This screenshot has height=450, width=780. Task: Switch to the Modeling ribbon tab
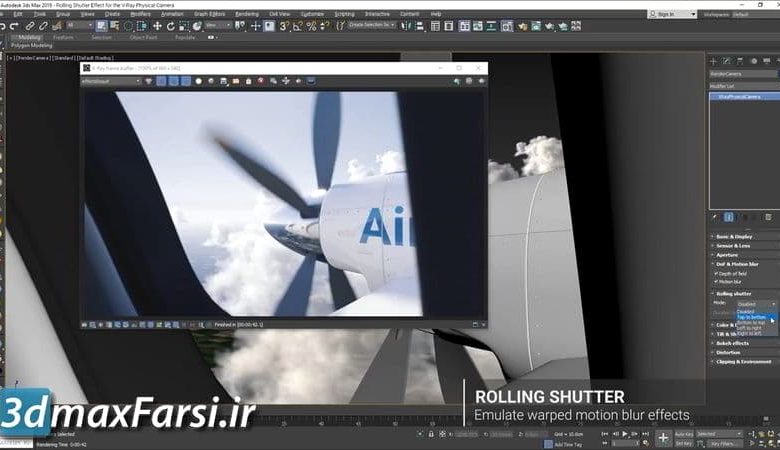tap(29, 37)
